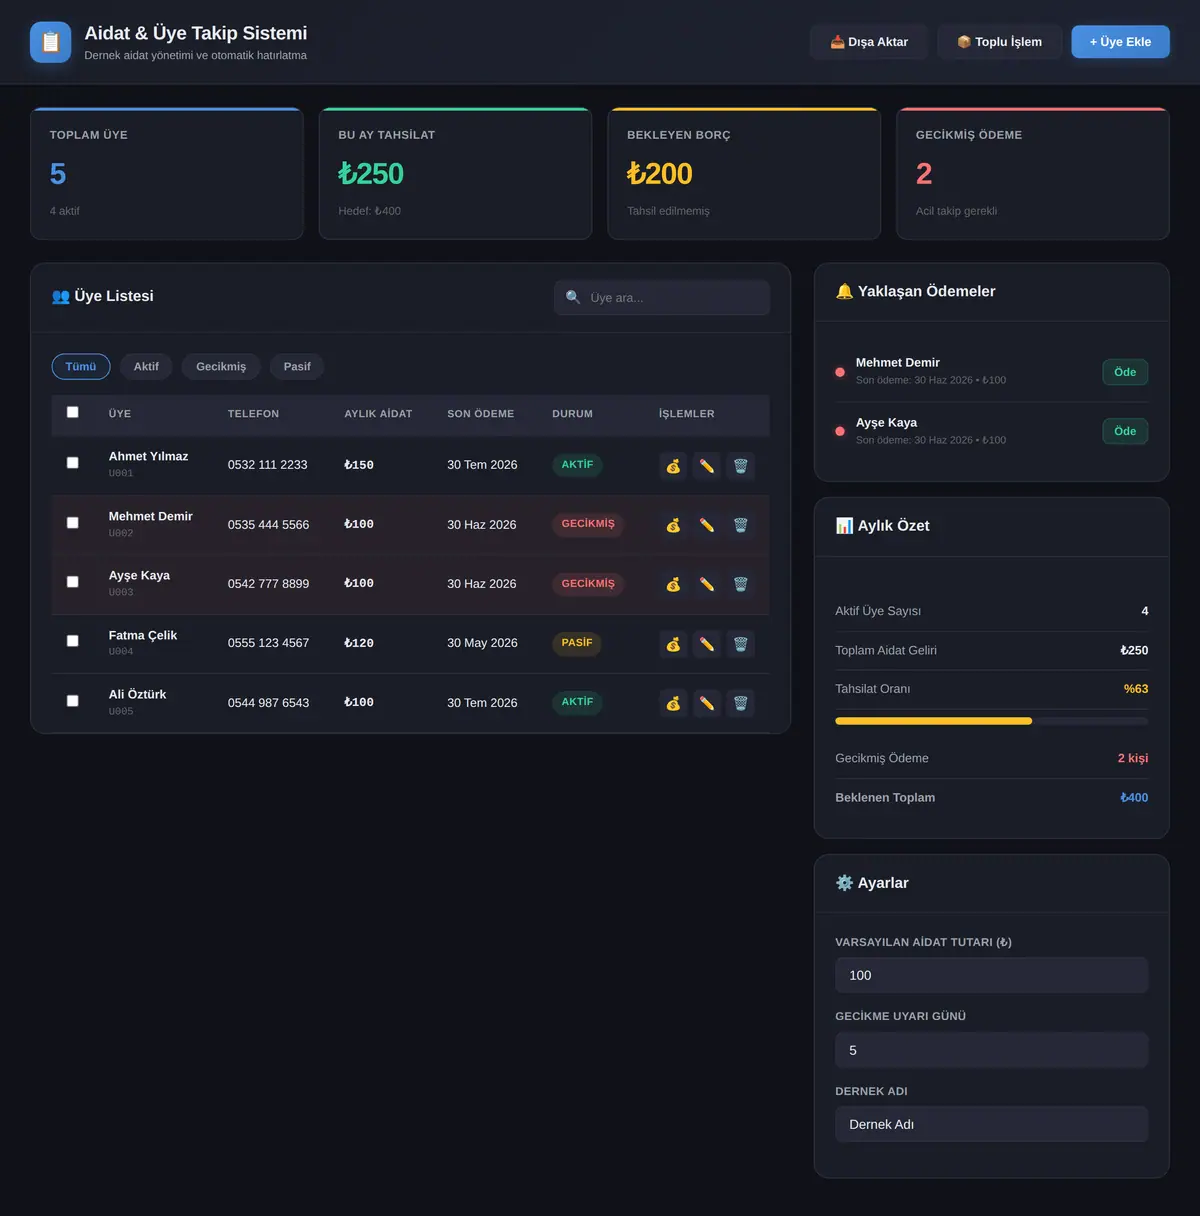Image resolution: width=1200 pixels, height=1216 pixels.
Task: Click the AKTİF badge for Ali Öztürk
Action: coord(577,702)
